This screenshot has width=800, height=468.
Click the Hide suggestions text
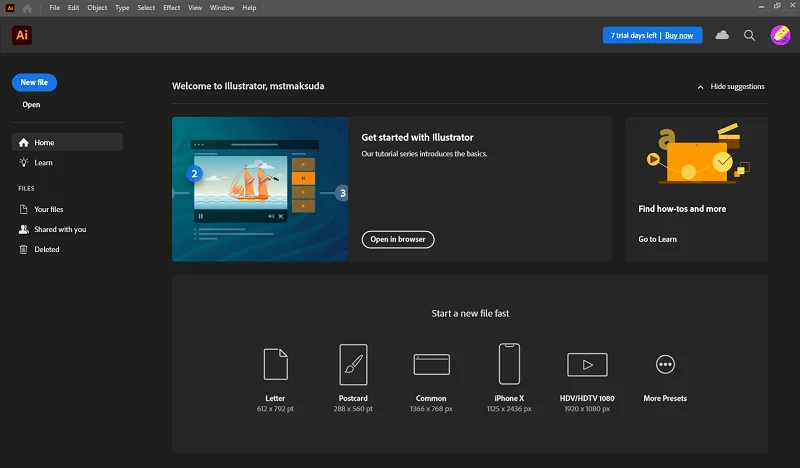(738, 87)
